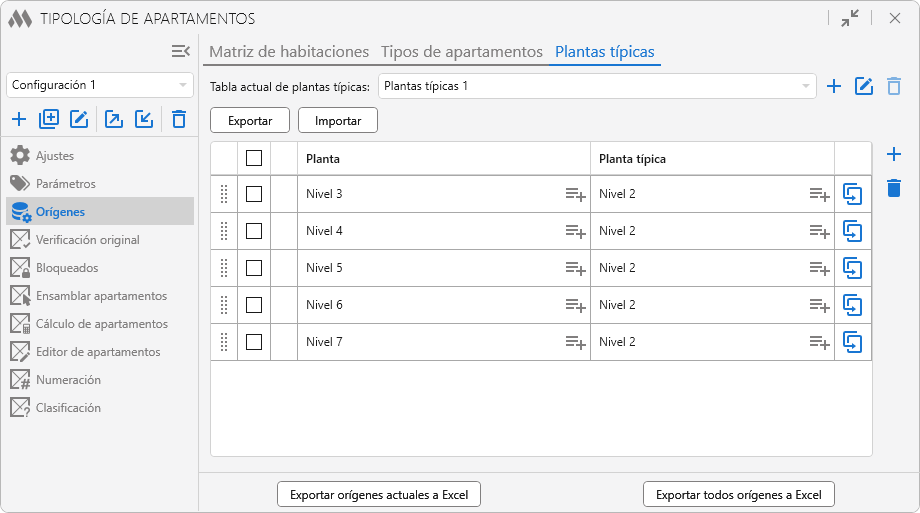Duplicate the current configuration
920x513 pixels.
(x=49, y=120)
